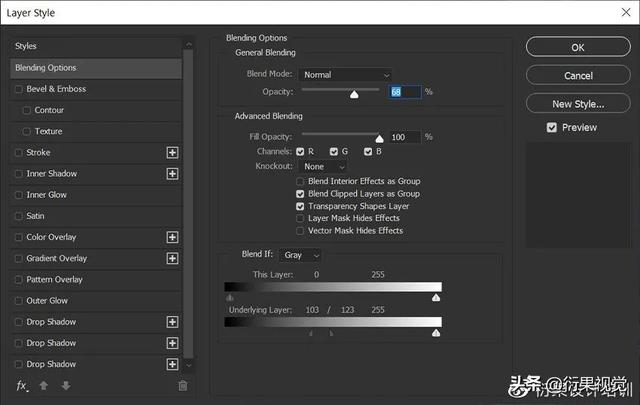Screen dimensions: 640x405
Task: Add another Color Overlay with plus icon
Action: [172, 237]
